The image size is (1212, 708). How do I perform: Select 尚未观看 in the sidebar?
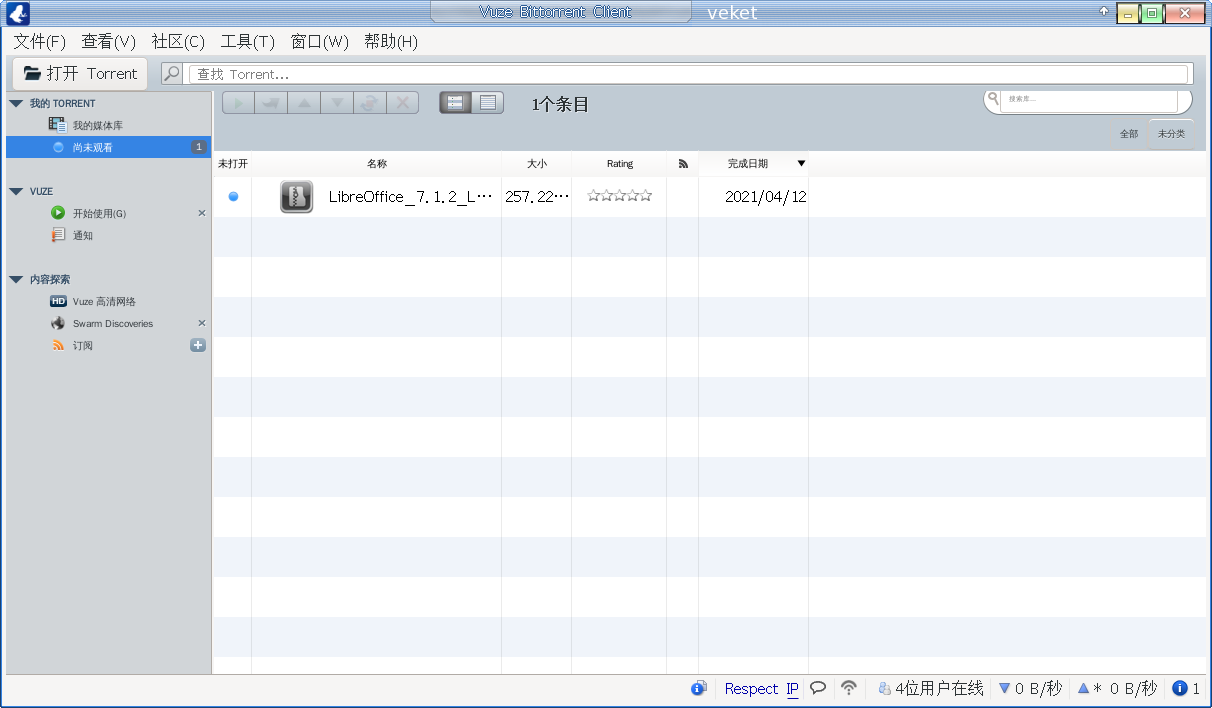[x=108, y=147]
